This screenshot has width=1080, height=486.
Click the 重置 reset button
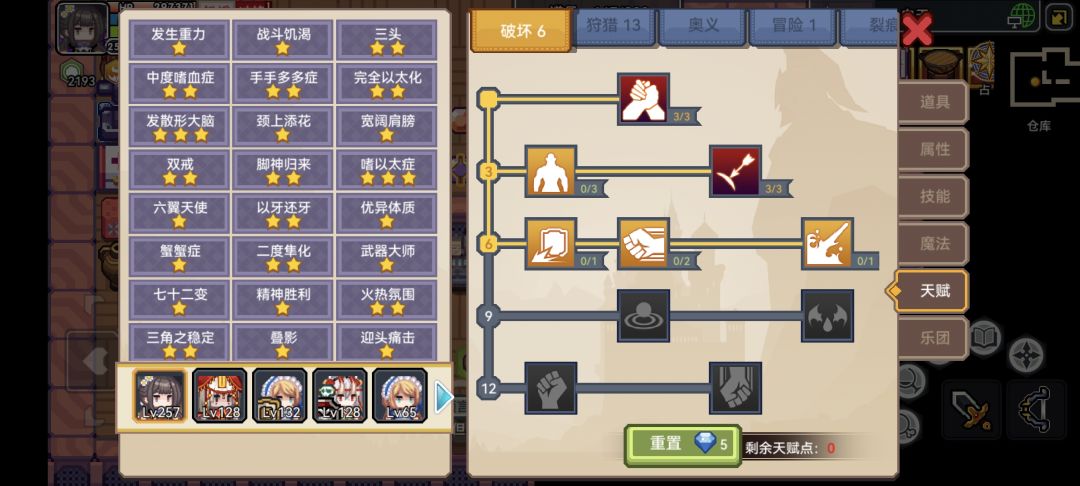pyautogui.click(x=683, y=445)
